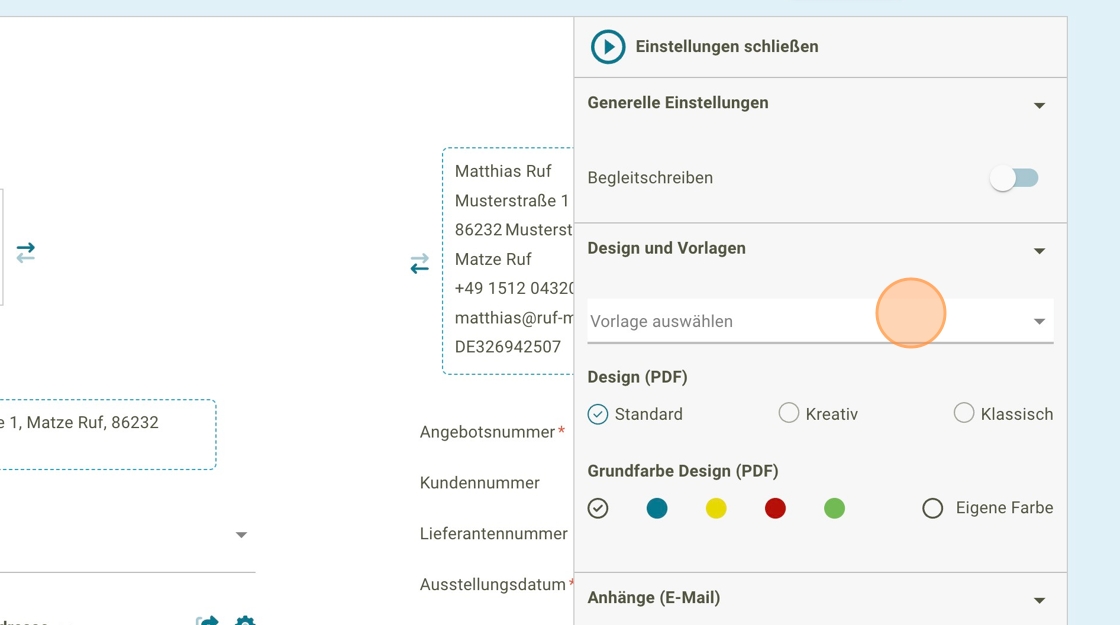
Task: Click the Ausstellungsdatum field label
Action: pyautogui.click(x=493, y=584)
